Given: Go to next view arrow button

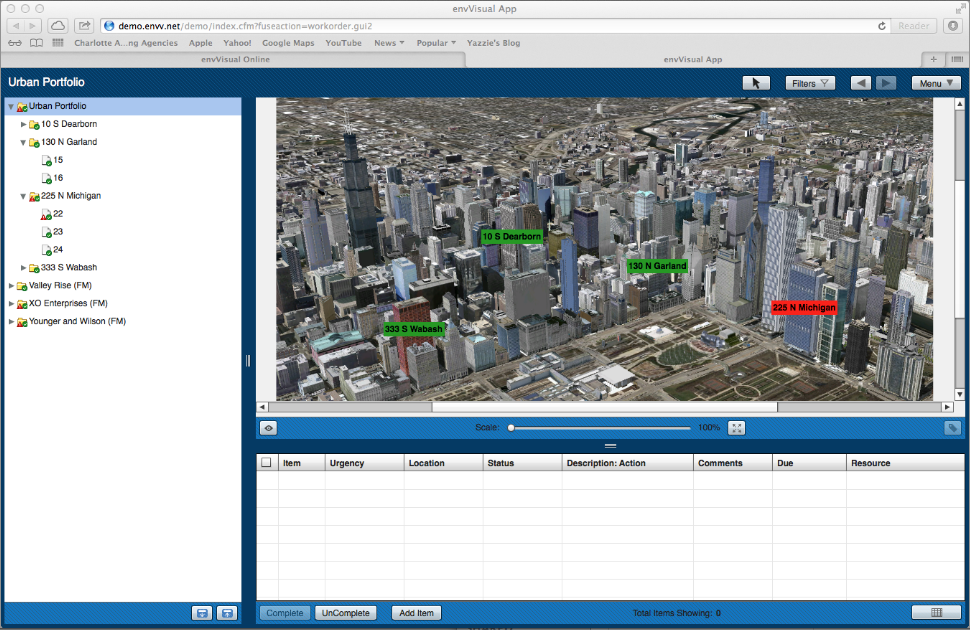Looking at the screenshot, I should [886, 83].
